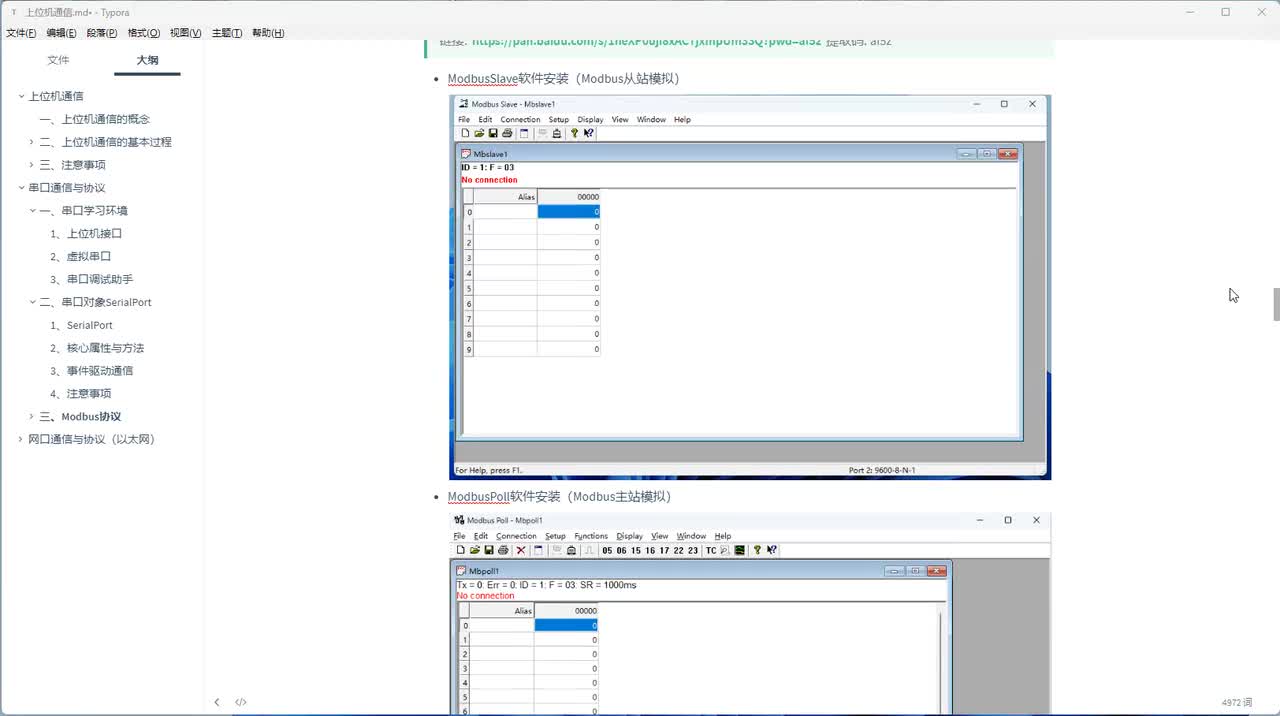Switch to the 大纲 sidebar tab
1280x716 pixels.
[x=147, y=60]
